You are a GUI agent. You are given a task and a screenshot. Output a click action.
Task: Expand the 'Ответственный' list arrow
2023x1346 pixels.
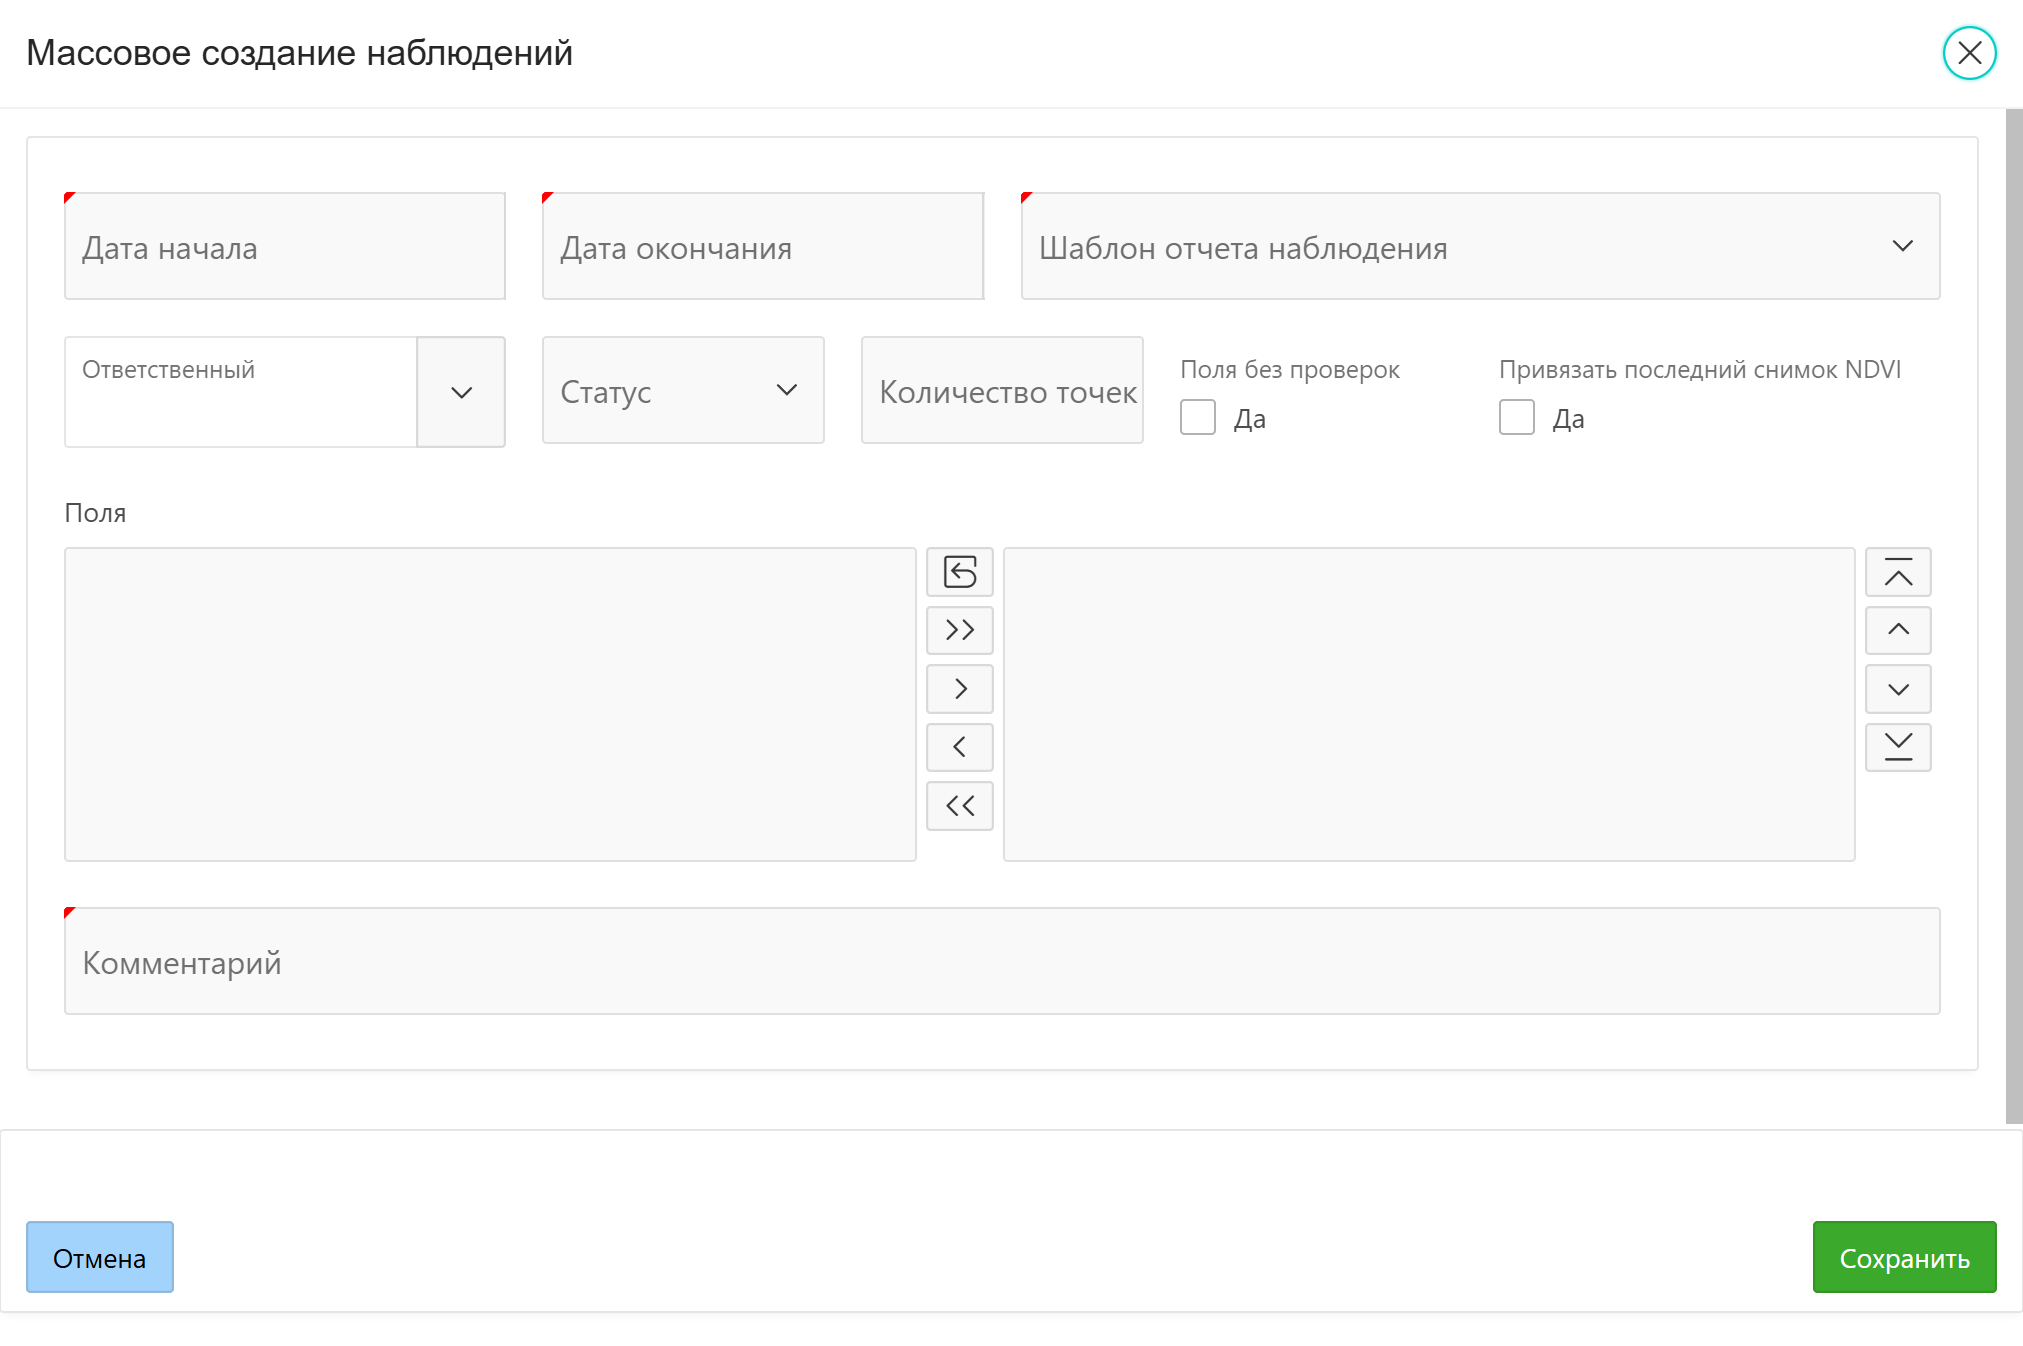click(460, 392)
